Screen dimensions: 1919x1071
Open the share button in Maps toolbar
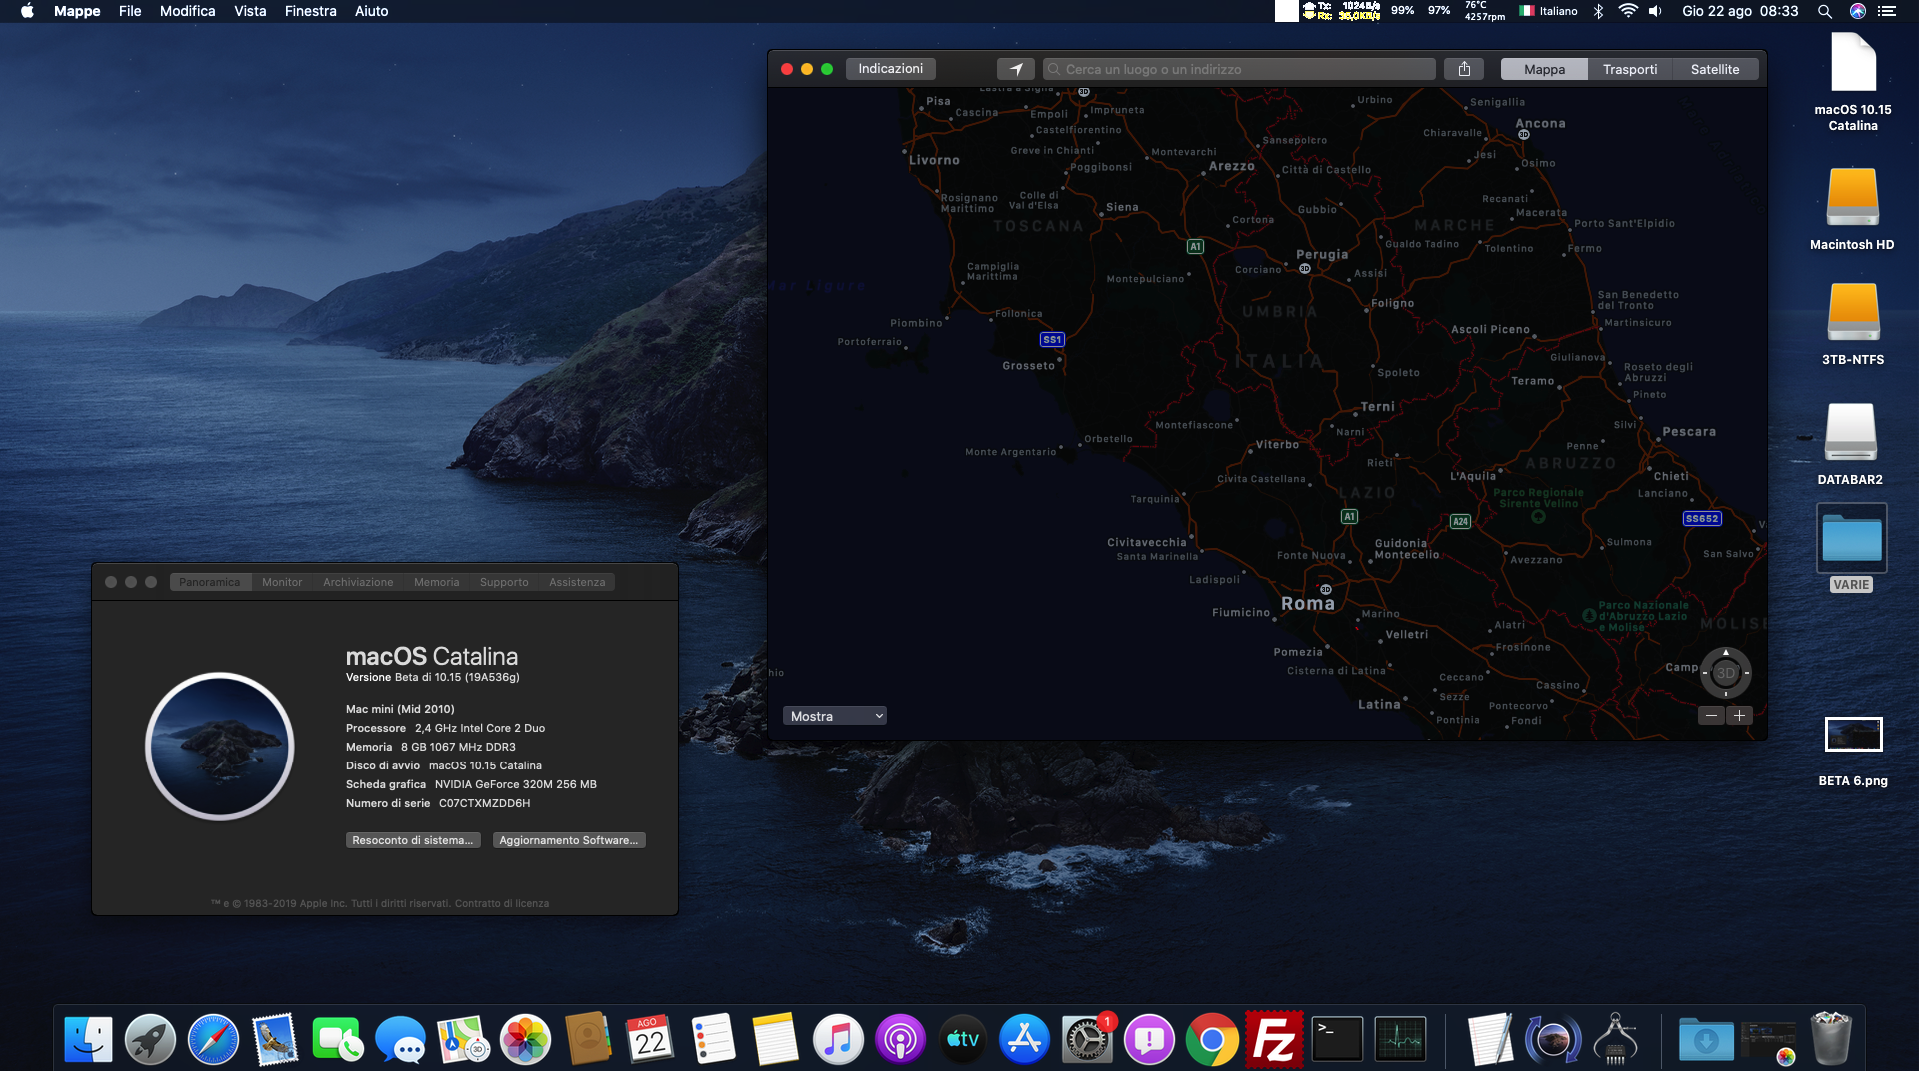tap(1464, 69)
